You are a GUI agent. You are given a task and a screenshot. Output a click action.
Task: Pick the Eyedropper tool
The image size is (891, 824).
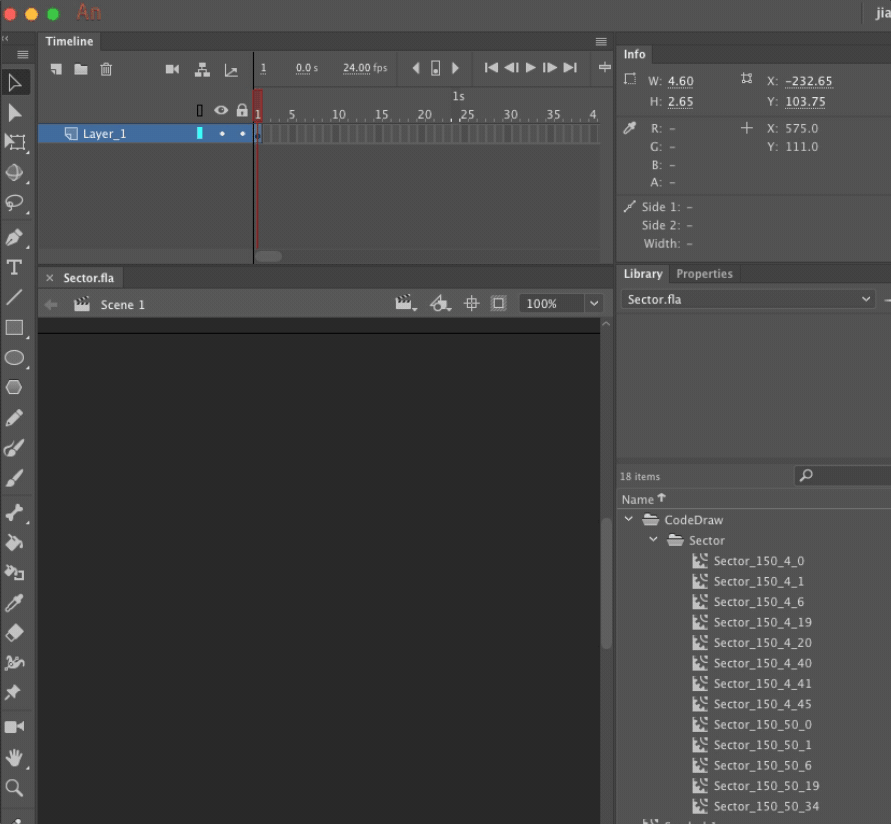pyautogui.click(x=15, y=603)
